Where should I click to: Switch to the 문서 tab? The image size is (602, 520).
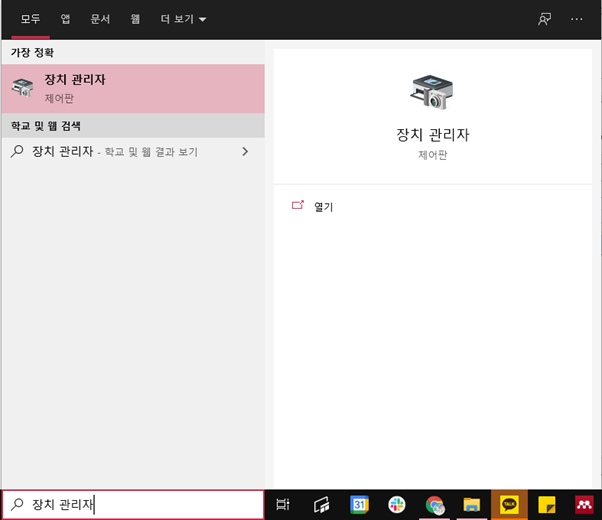coord(100,19)
